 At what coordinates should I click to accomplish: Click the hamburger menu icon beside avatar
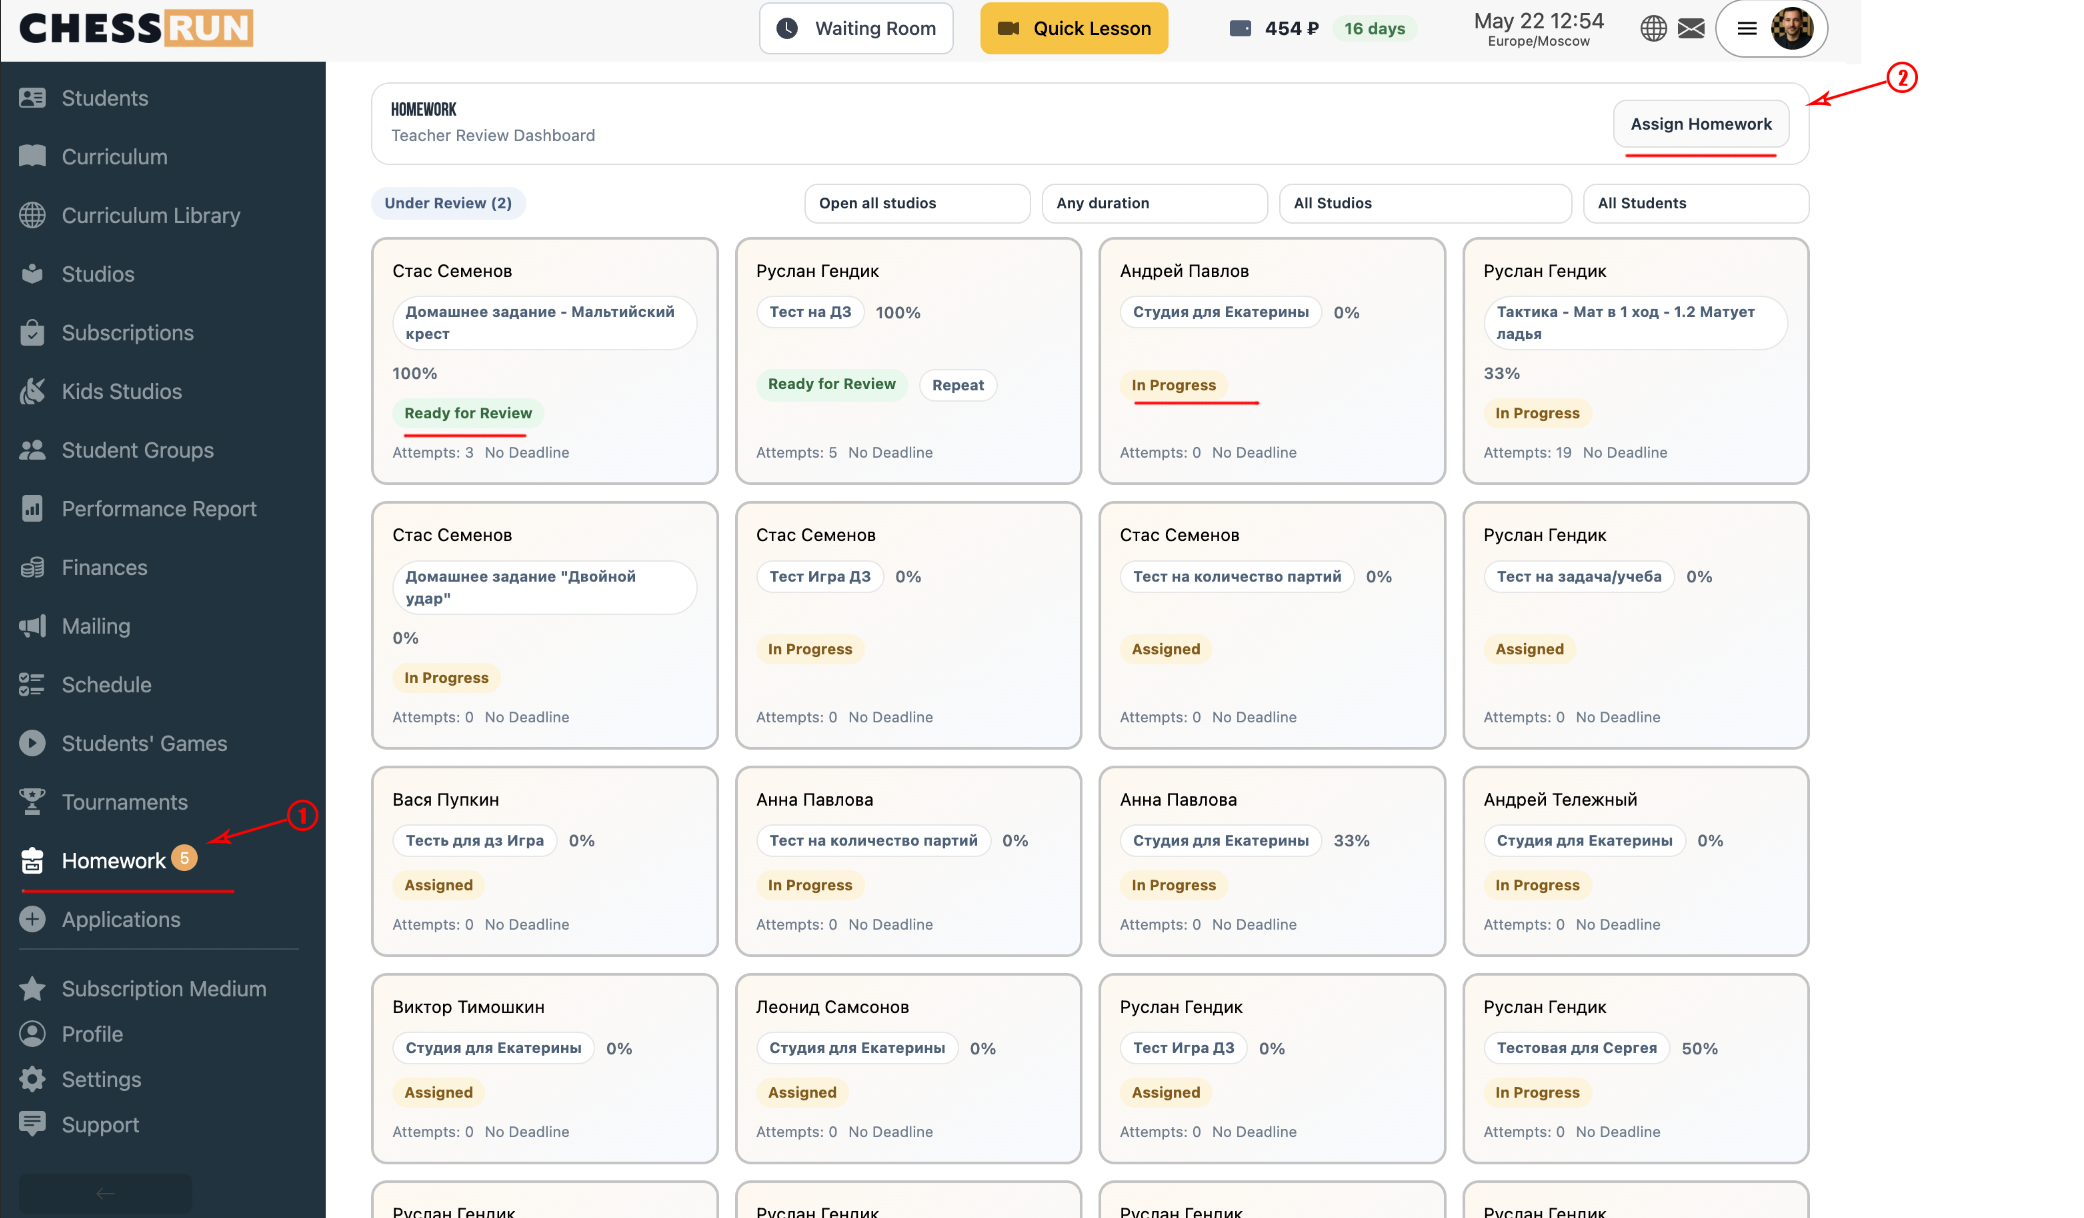pos(1747,28)
